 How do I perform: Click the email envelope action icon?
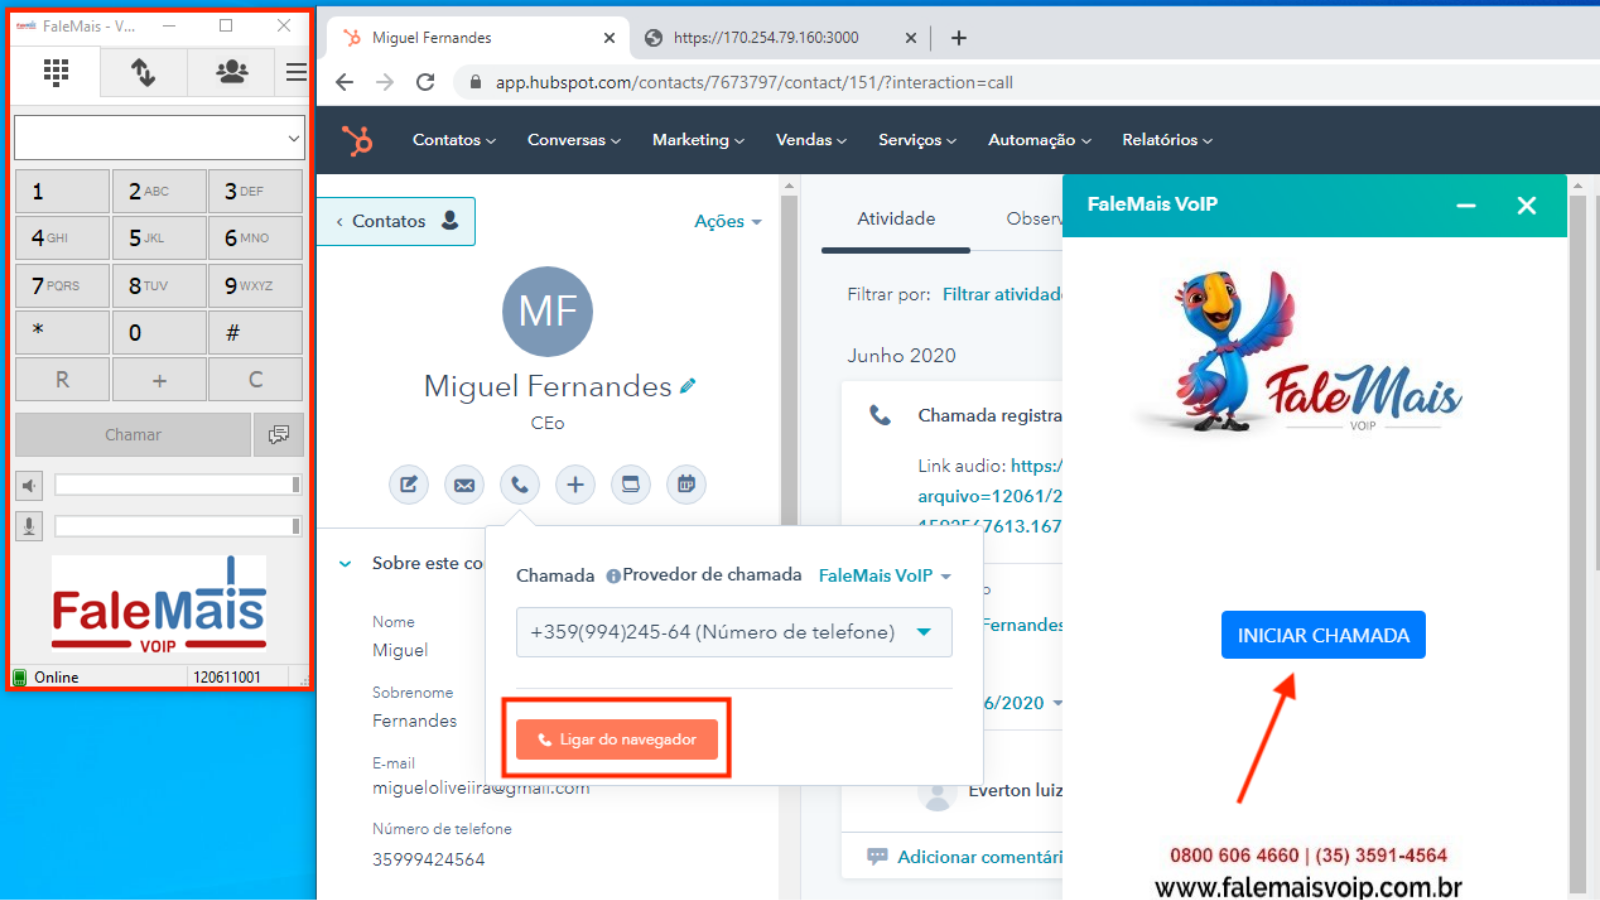464,485
